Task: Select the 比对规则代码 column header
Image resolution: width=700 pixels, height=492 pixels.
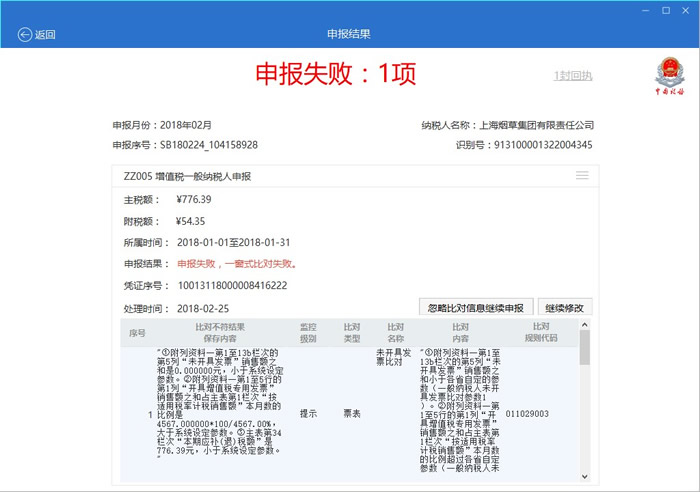Action: point(541,332)
